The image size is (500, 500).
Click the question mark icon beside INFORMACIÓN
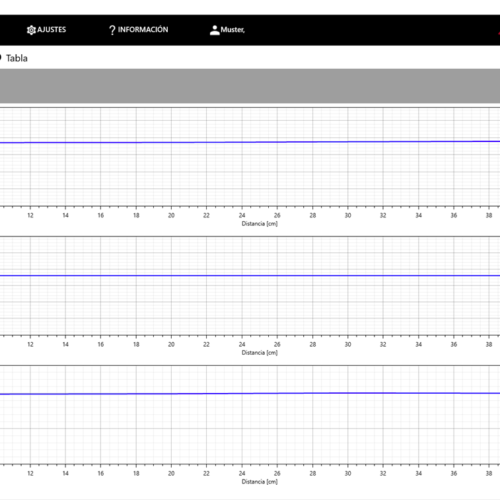pyautogui.click(x=112, y=30)
